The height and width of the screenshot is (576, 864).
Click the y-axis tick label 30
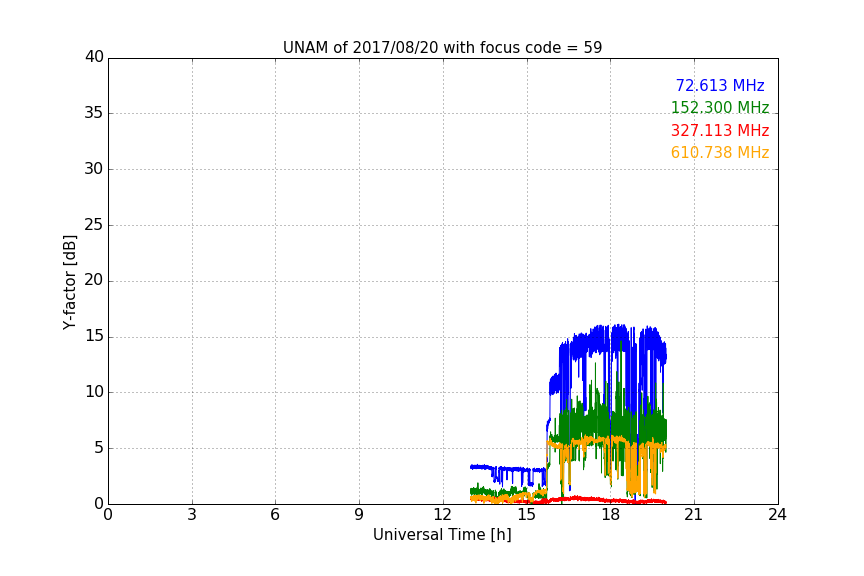[94, 169]
